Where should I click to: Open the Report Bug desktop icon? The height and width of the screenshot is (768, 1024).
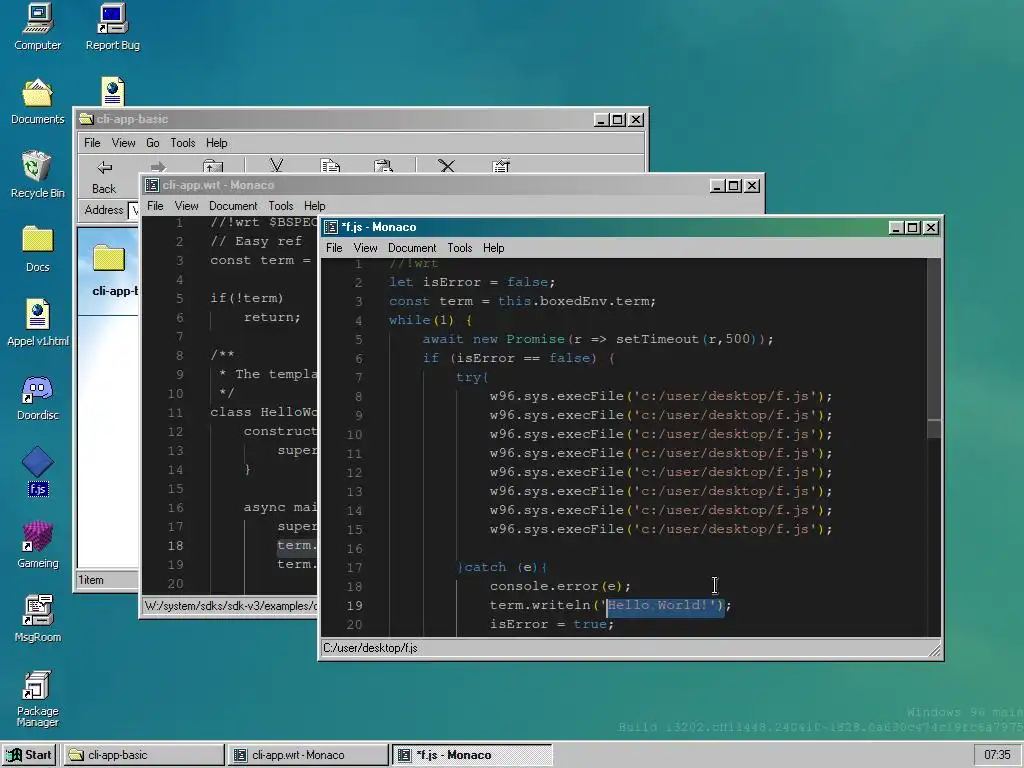(x=112, y=27)
